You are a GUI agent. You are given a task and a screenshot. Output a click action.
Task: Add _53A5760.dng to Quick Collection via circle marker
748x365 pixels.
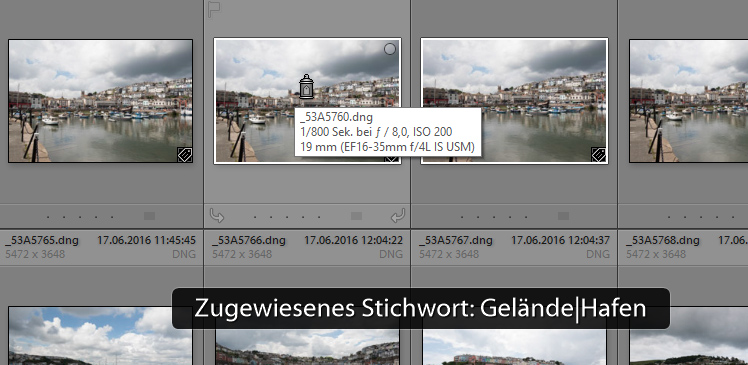[x=390, y=49]
